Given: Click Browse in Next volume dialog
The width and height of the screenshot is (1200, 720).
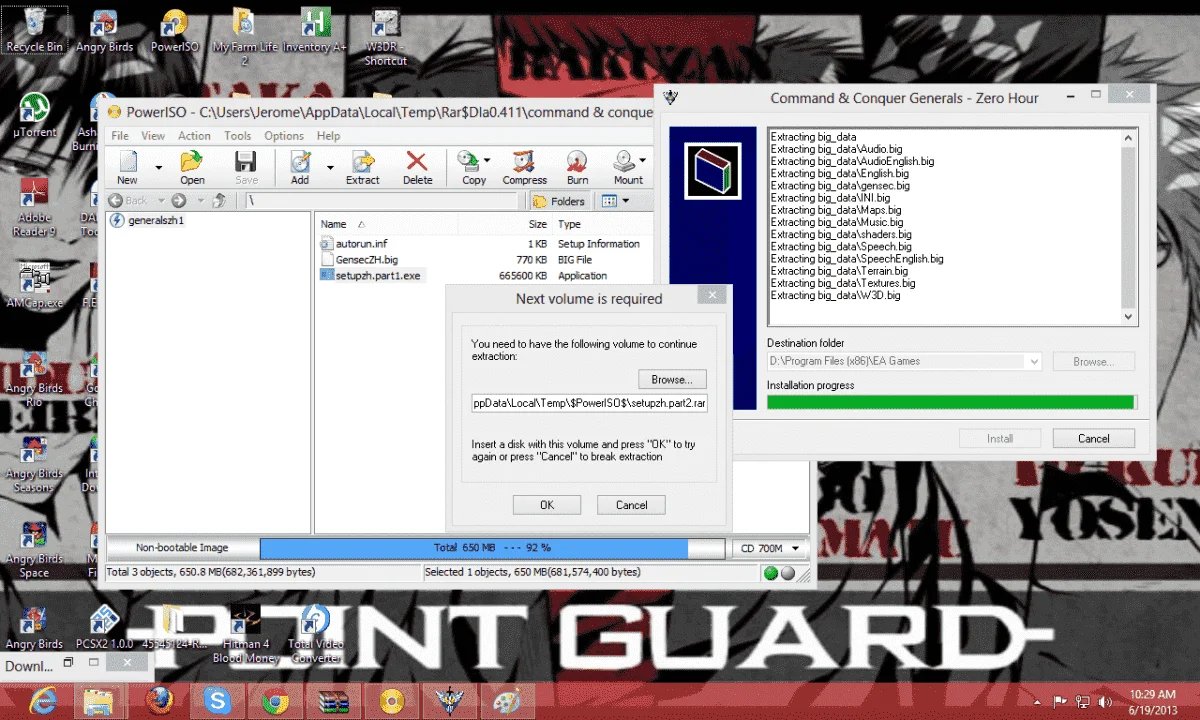Looking at the screenshot, I should tap(672, 380).
